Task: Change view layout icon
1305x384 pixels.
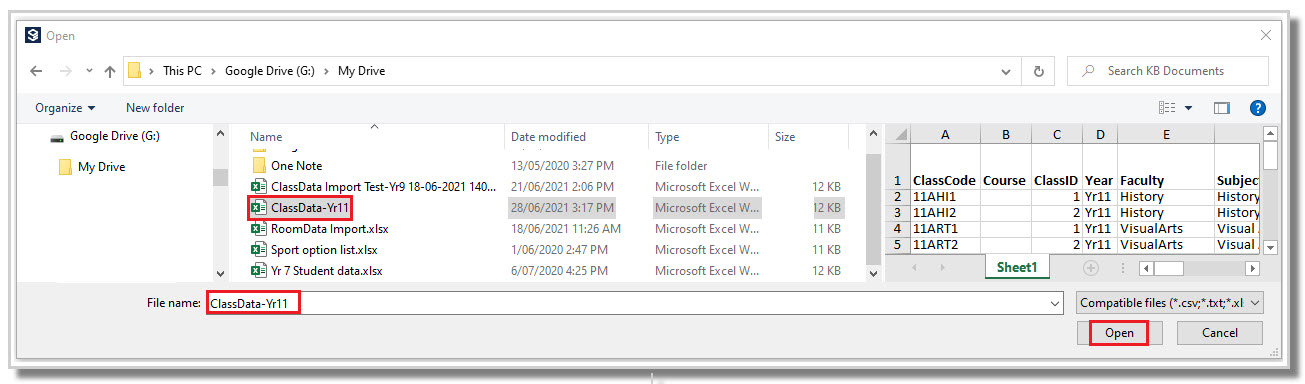Action: pyautogui.click(x=1167, y=108)
